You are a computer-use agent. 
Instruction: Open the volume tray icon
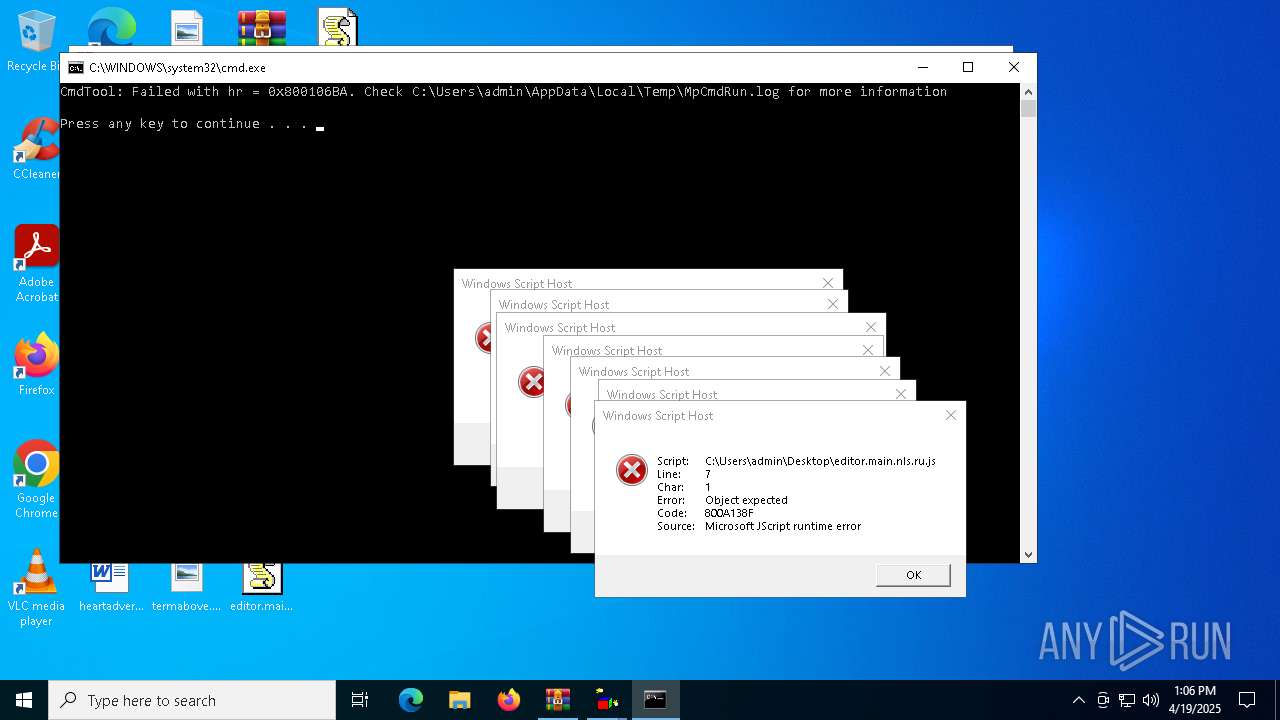click(1150, 700)
